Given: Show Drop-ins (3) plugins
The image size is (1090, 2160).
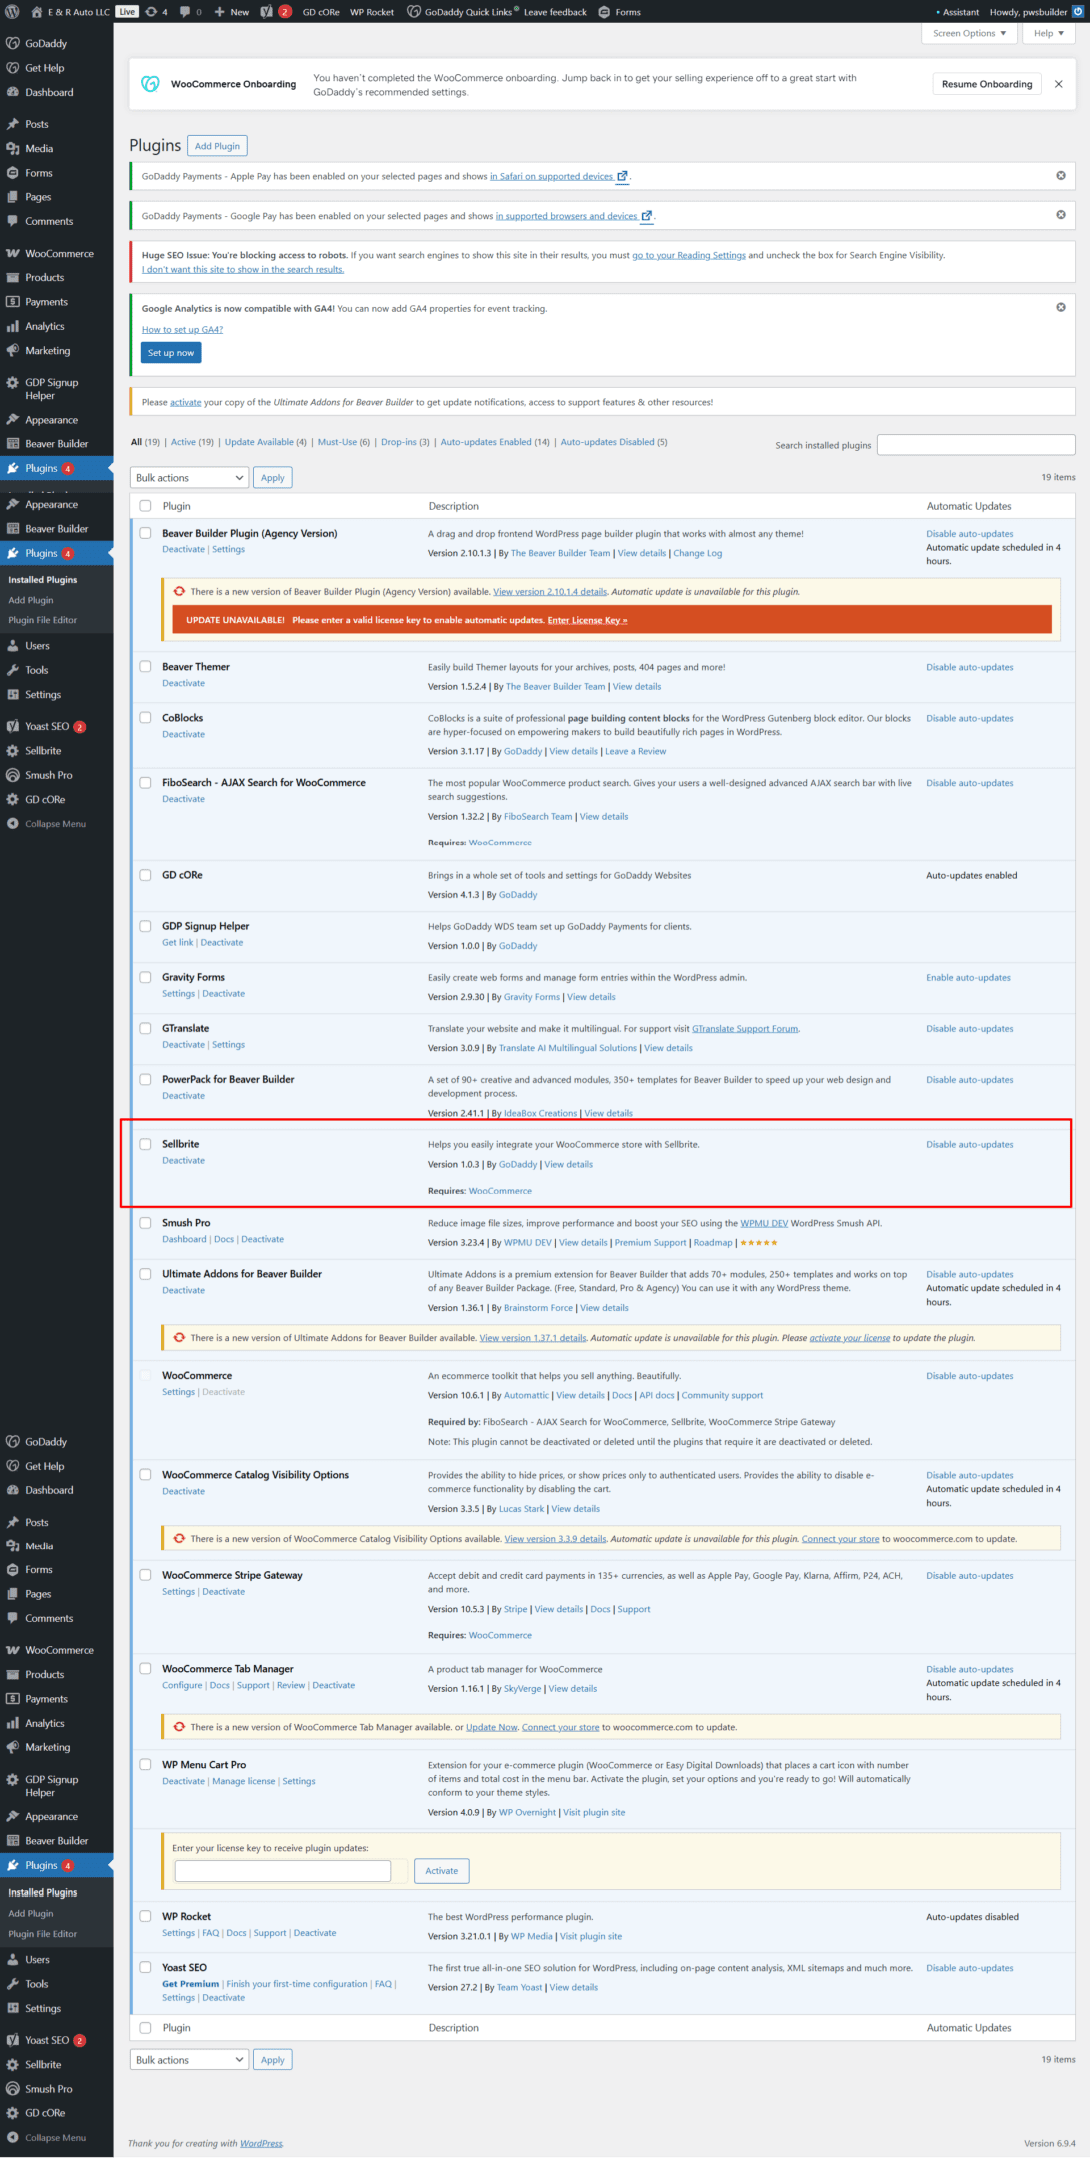Looking at the screenshot, I should (x=405, y=442).
